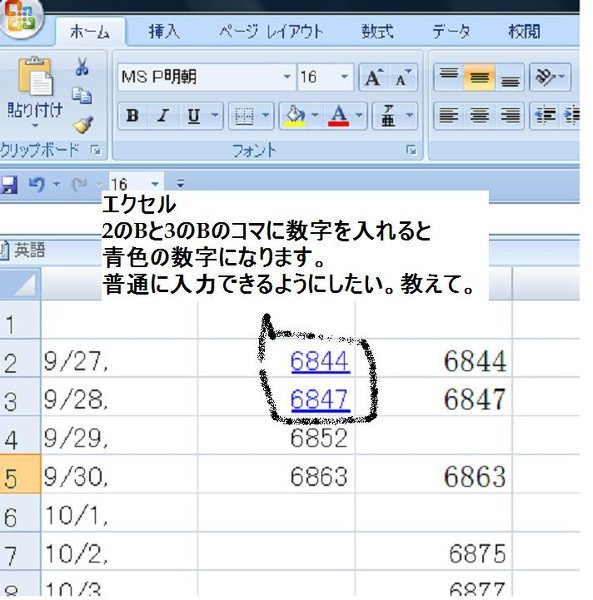
Task: Save with quick access floppy icon
Action: (x=9, y=185)
